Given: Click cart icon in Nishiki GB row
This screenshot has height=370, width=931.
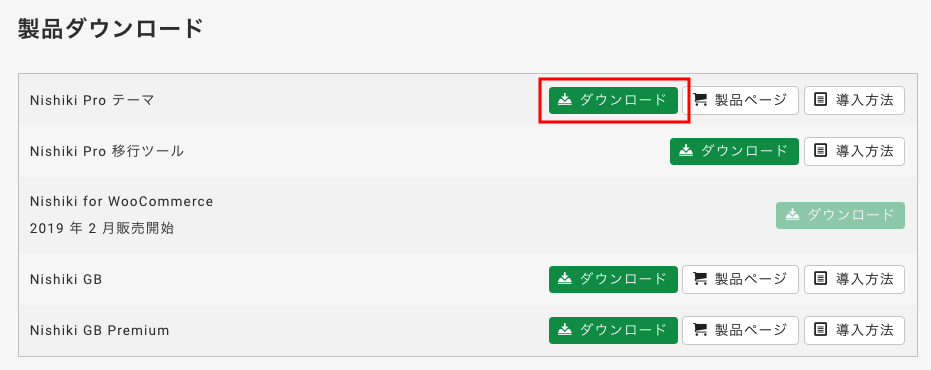Looking at the screenshot, I should [701, 279].
